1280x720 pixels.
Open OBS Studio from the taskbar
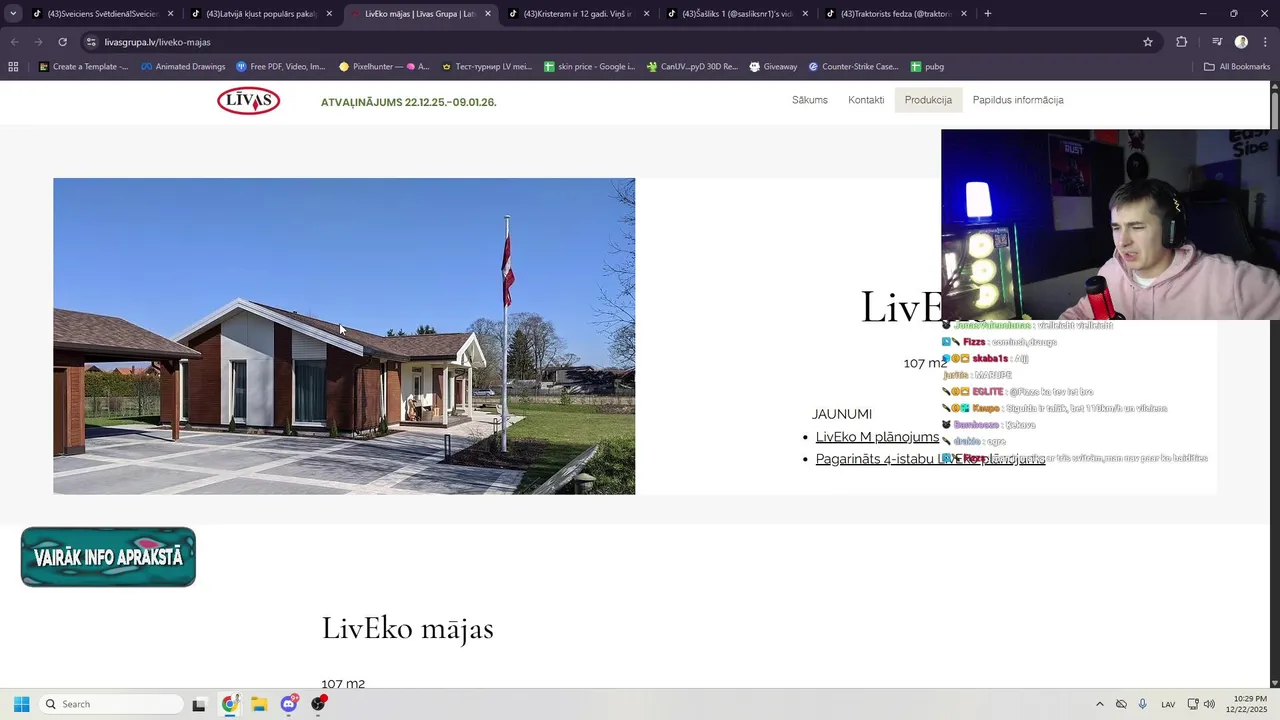click(318, 704)
